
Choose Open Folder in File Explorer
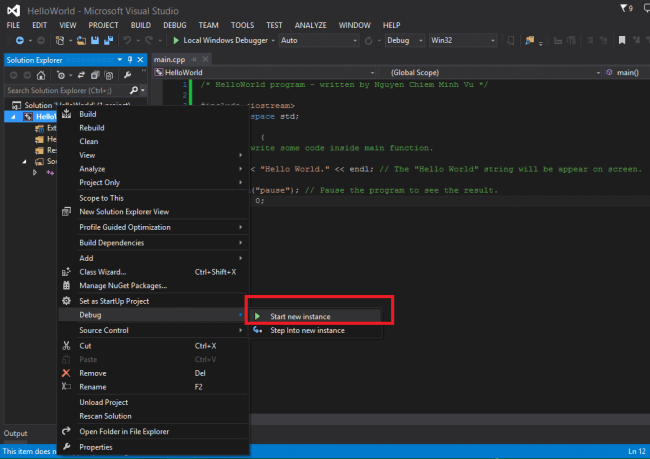153,431
